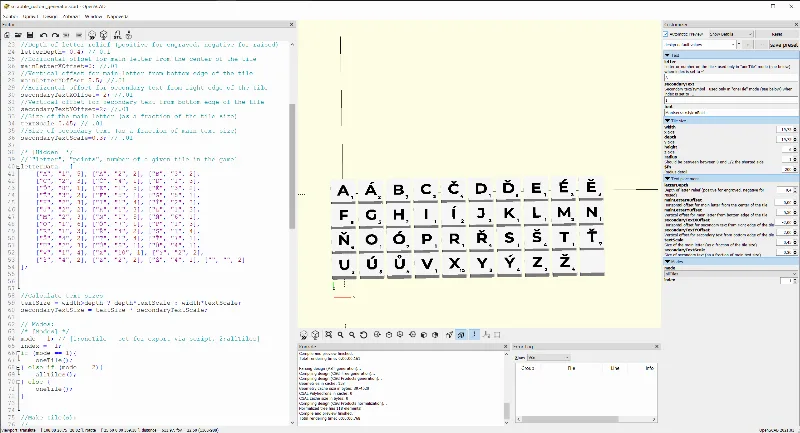Zoom in using the viewport toolbar
800x433 pixels.
coord(340,335)
